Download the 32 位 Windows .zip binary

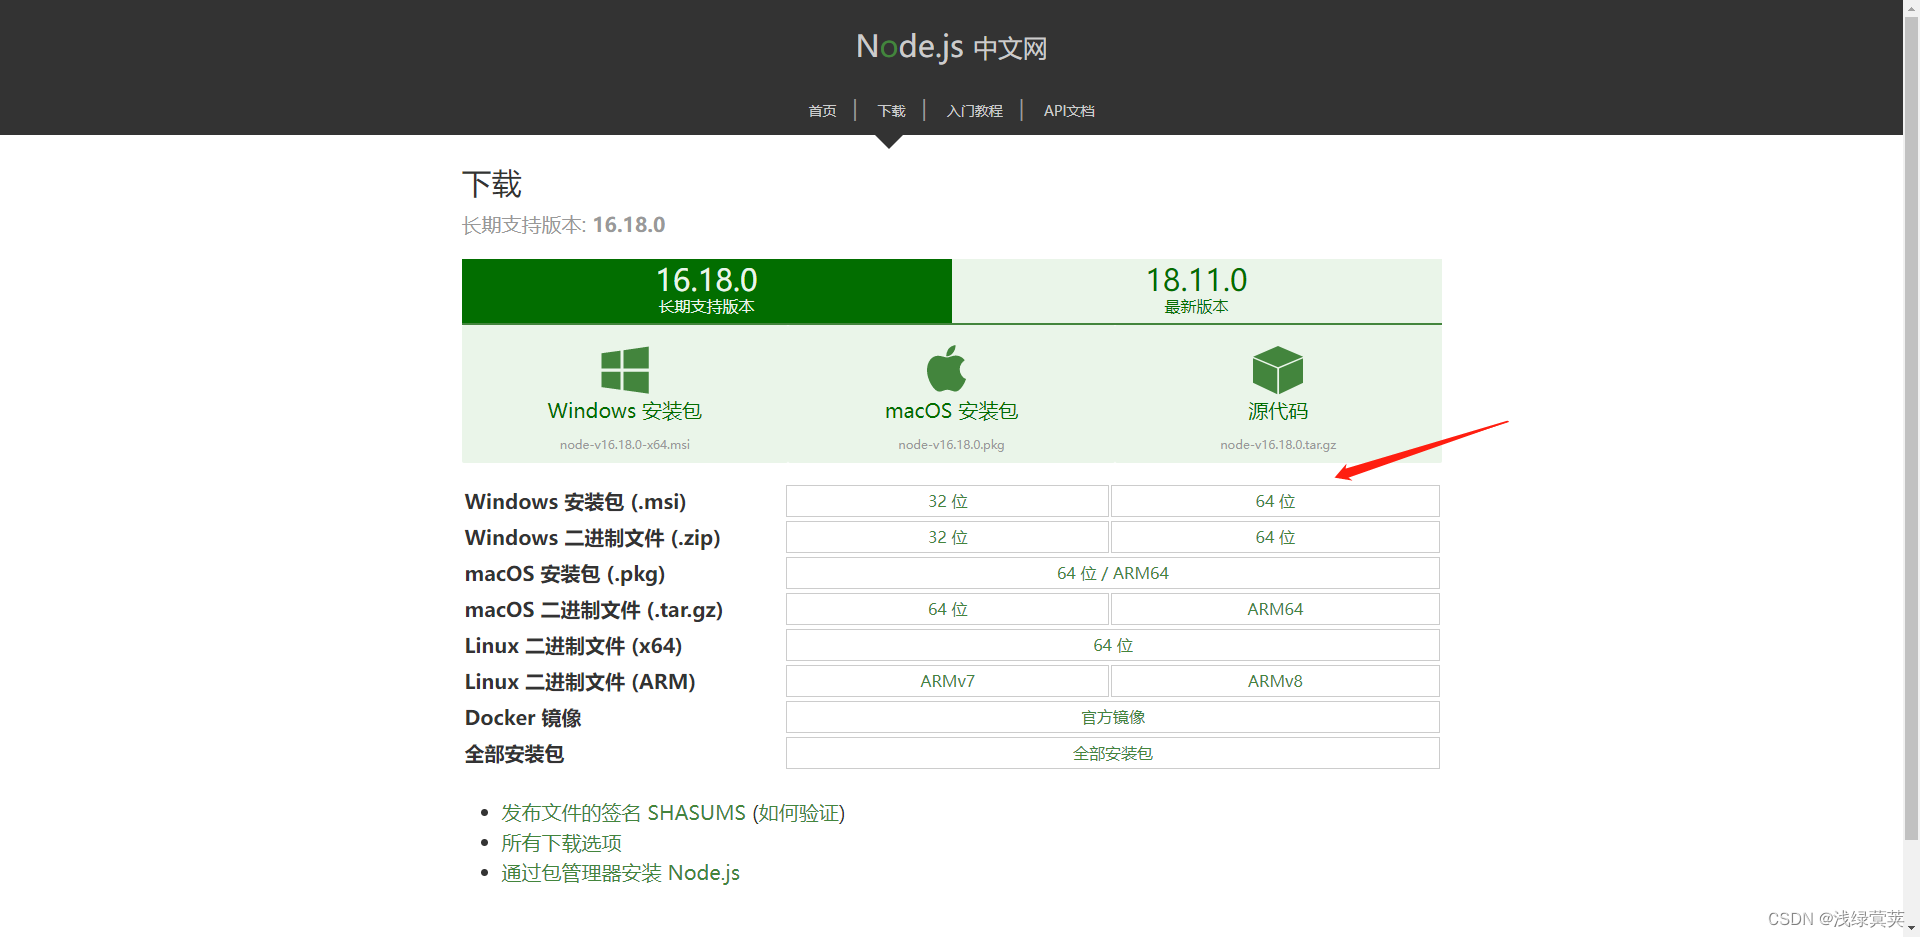[x=947, y=537]
